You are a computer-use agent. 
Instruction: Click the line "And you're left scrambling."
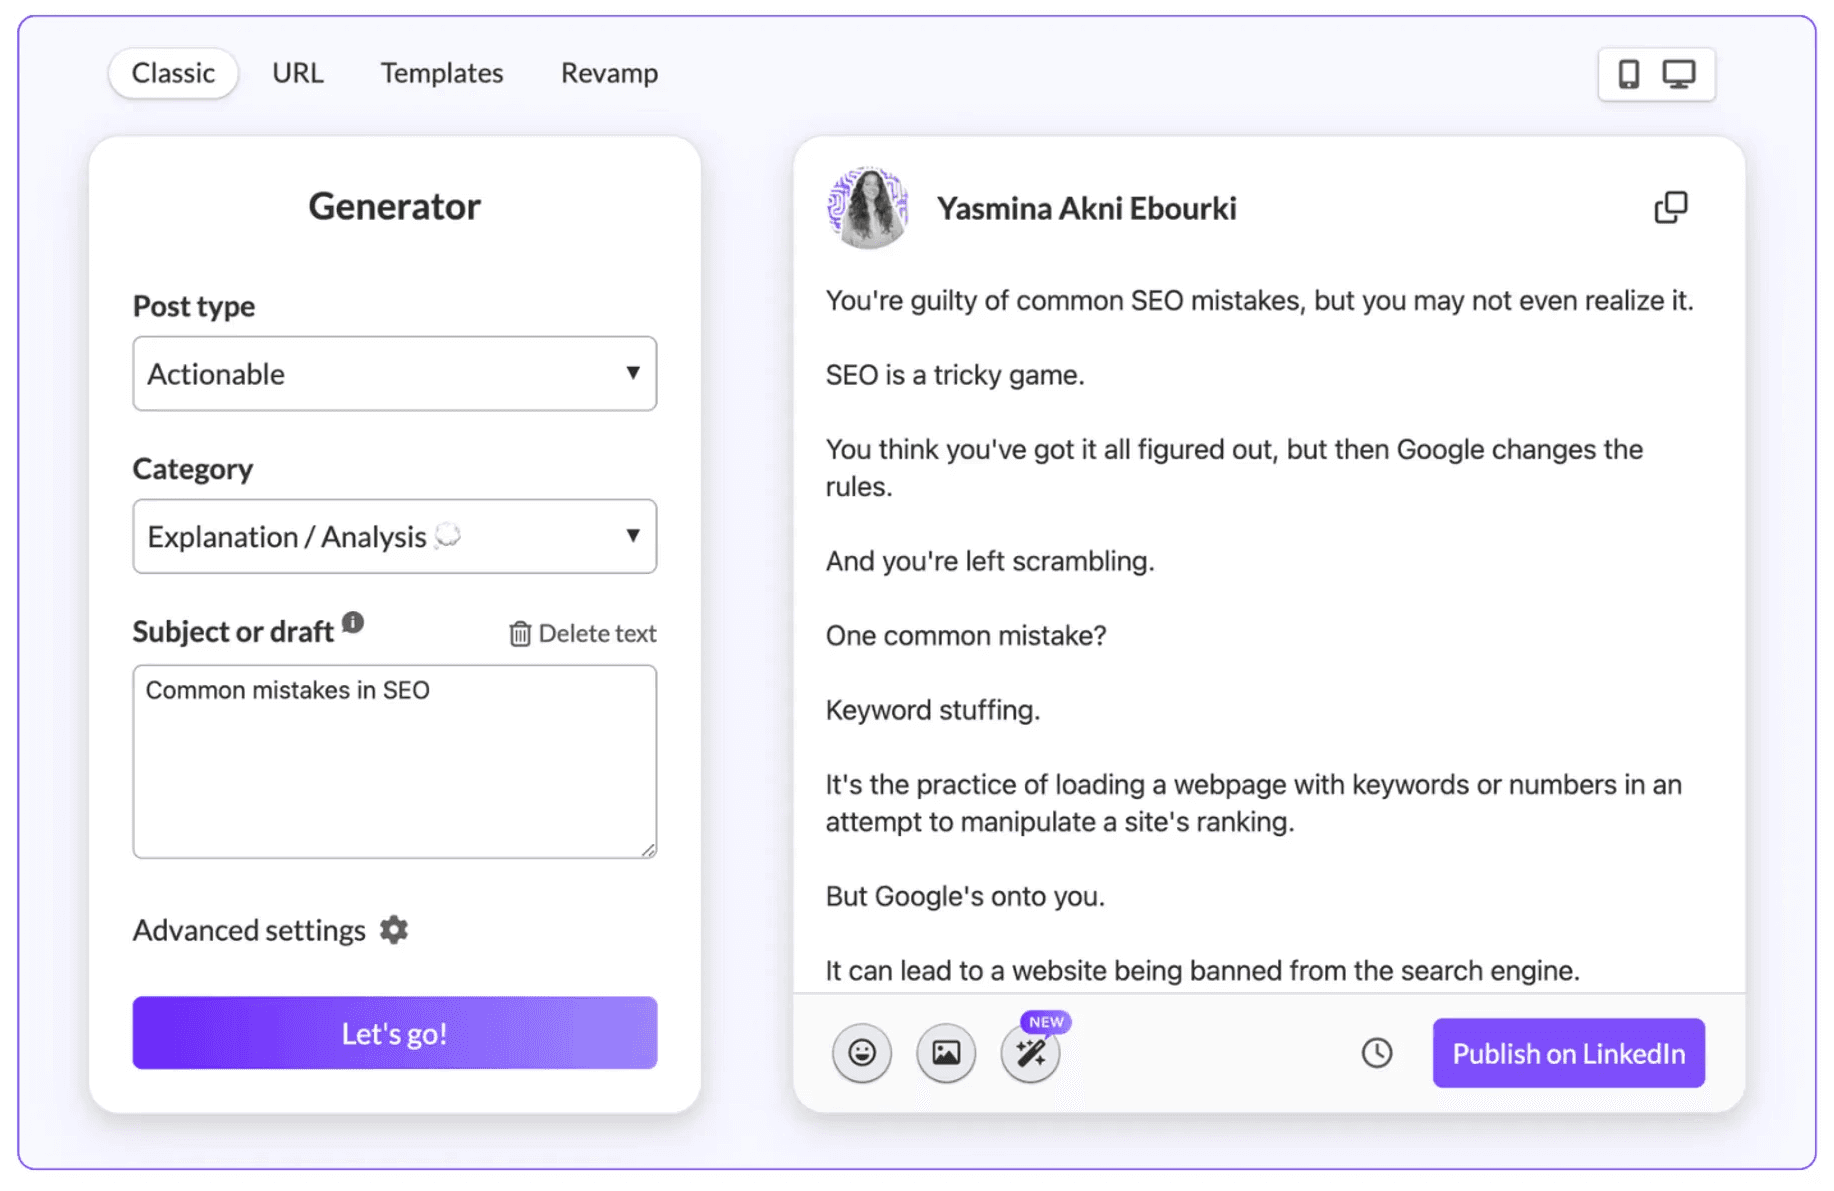(x=990, y=561)
